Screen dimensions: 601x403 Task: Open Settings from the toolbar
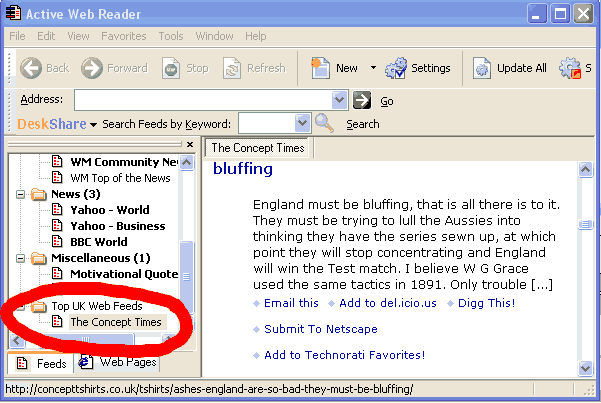click(396, 68)
